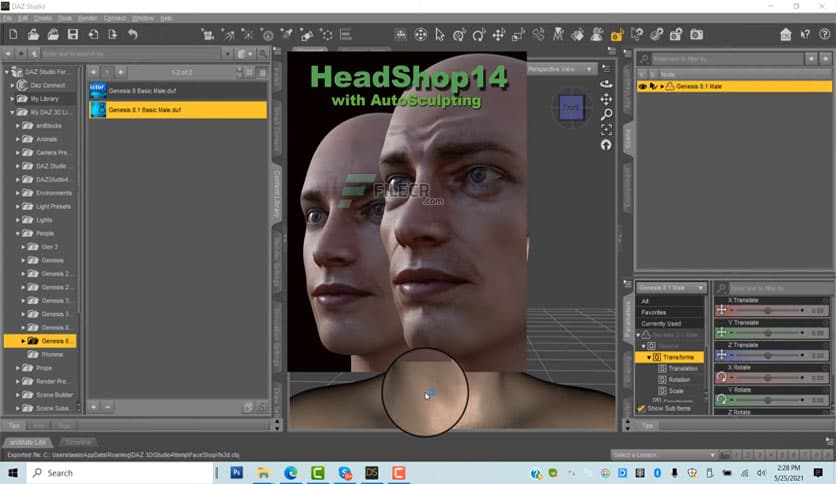
Task: Collapse the People folder node
Action: coord(18,233)
